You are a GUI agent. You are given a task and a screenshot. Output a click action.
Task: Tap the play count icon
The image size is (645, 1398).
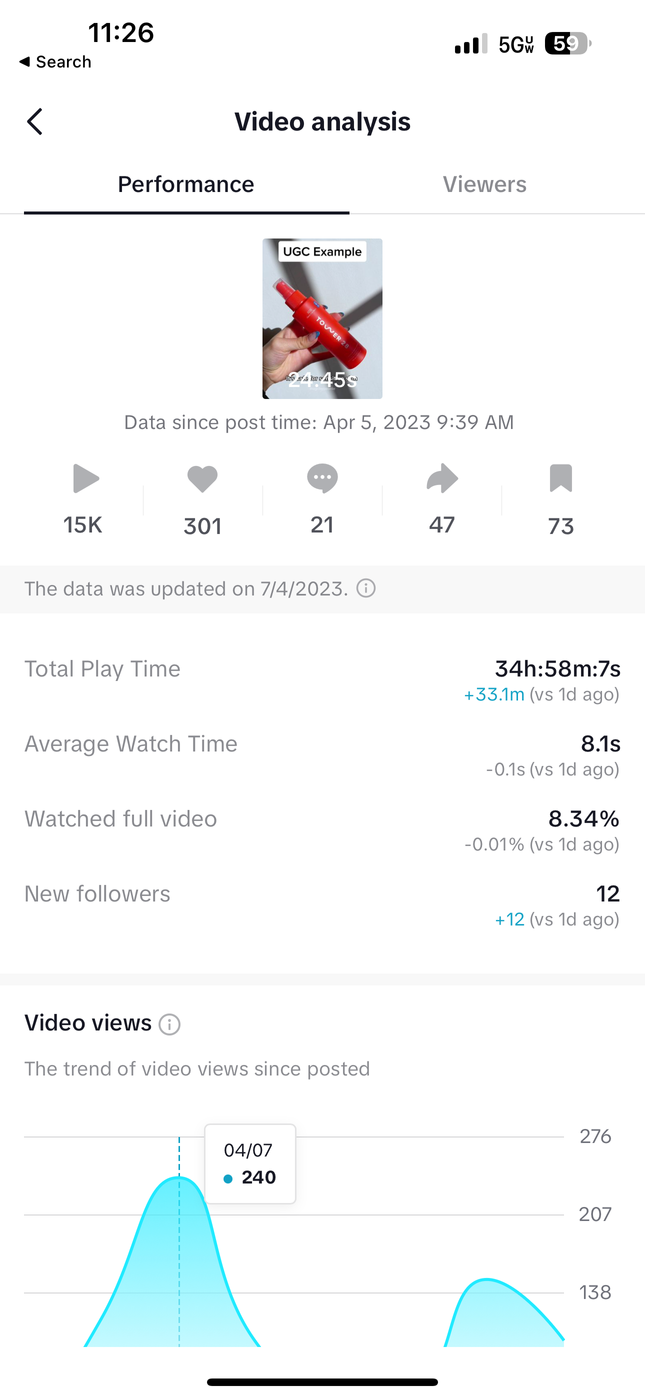click(x=86, y=480)
